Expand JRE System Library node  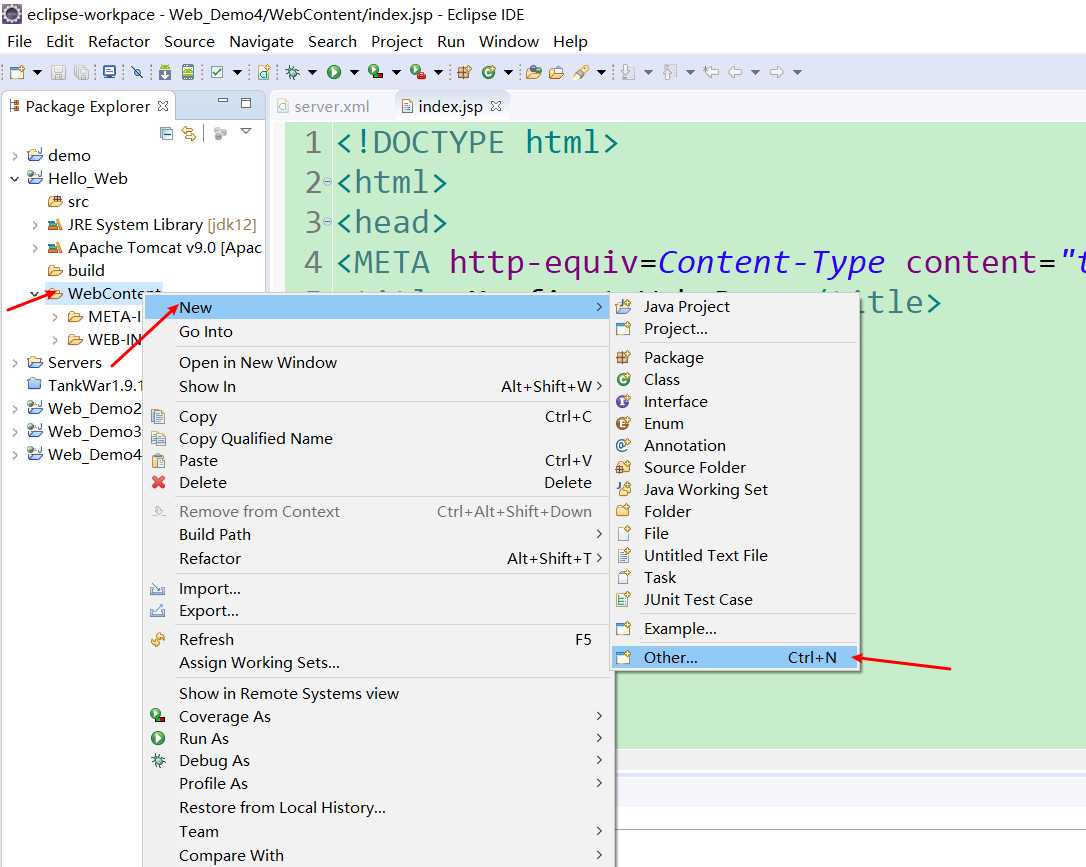click(x=35, y=225)
